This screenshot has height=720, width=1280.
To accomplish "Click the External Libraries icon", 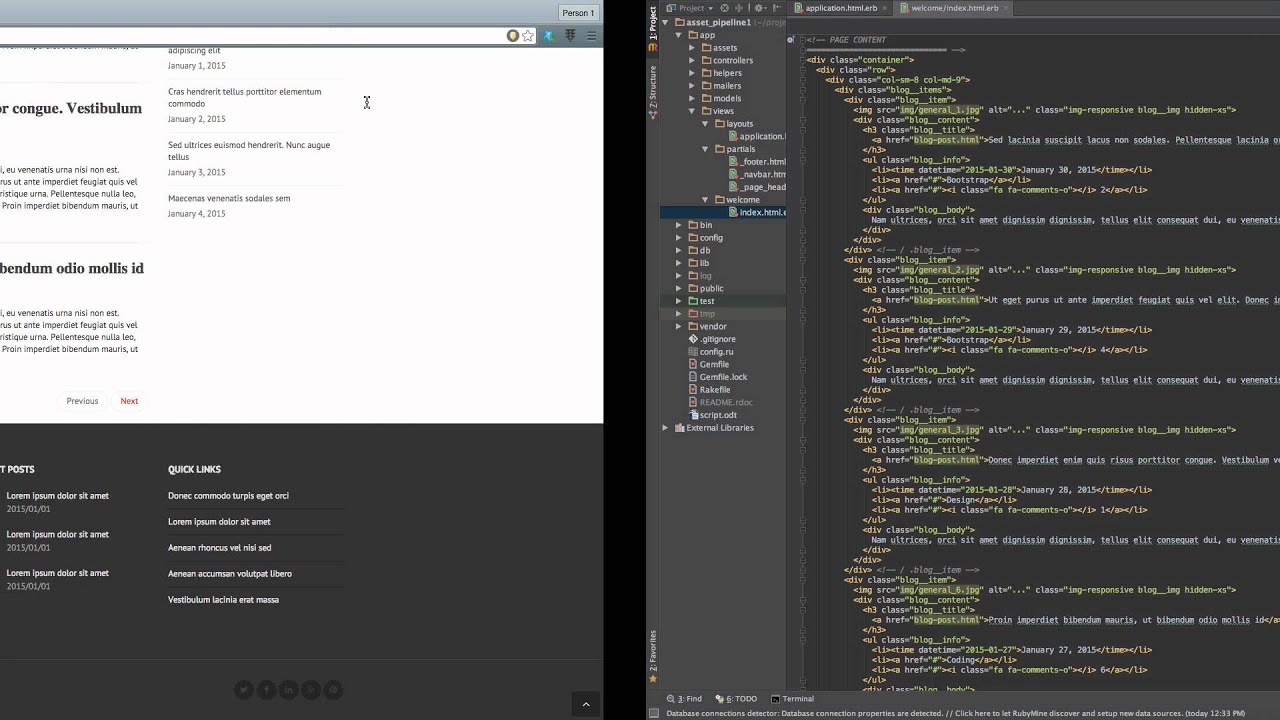I will coord(680,428).
